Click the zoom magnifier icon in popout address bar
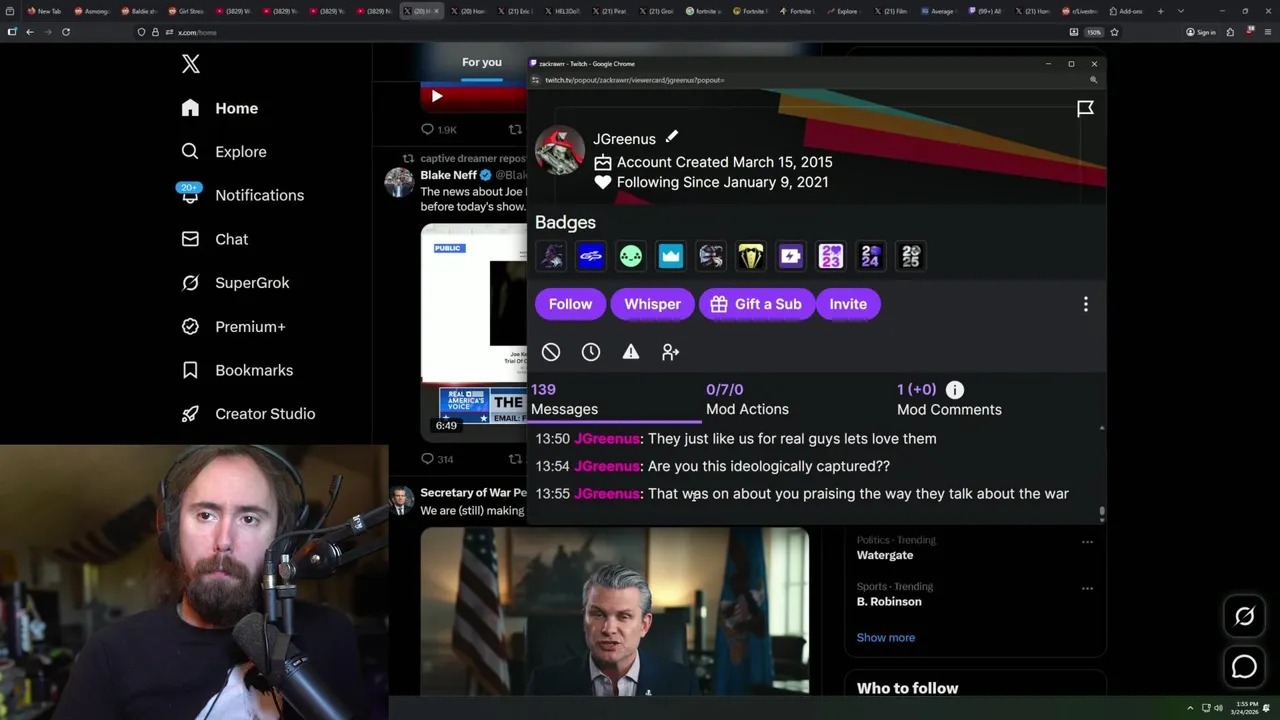This screenshot has height=720, width=1280. (x=1094, y=80)
